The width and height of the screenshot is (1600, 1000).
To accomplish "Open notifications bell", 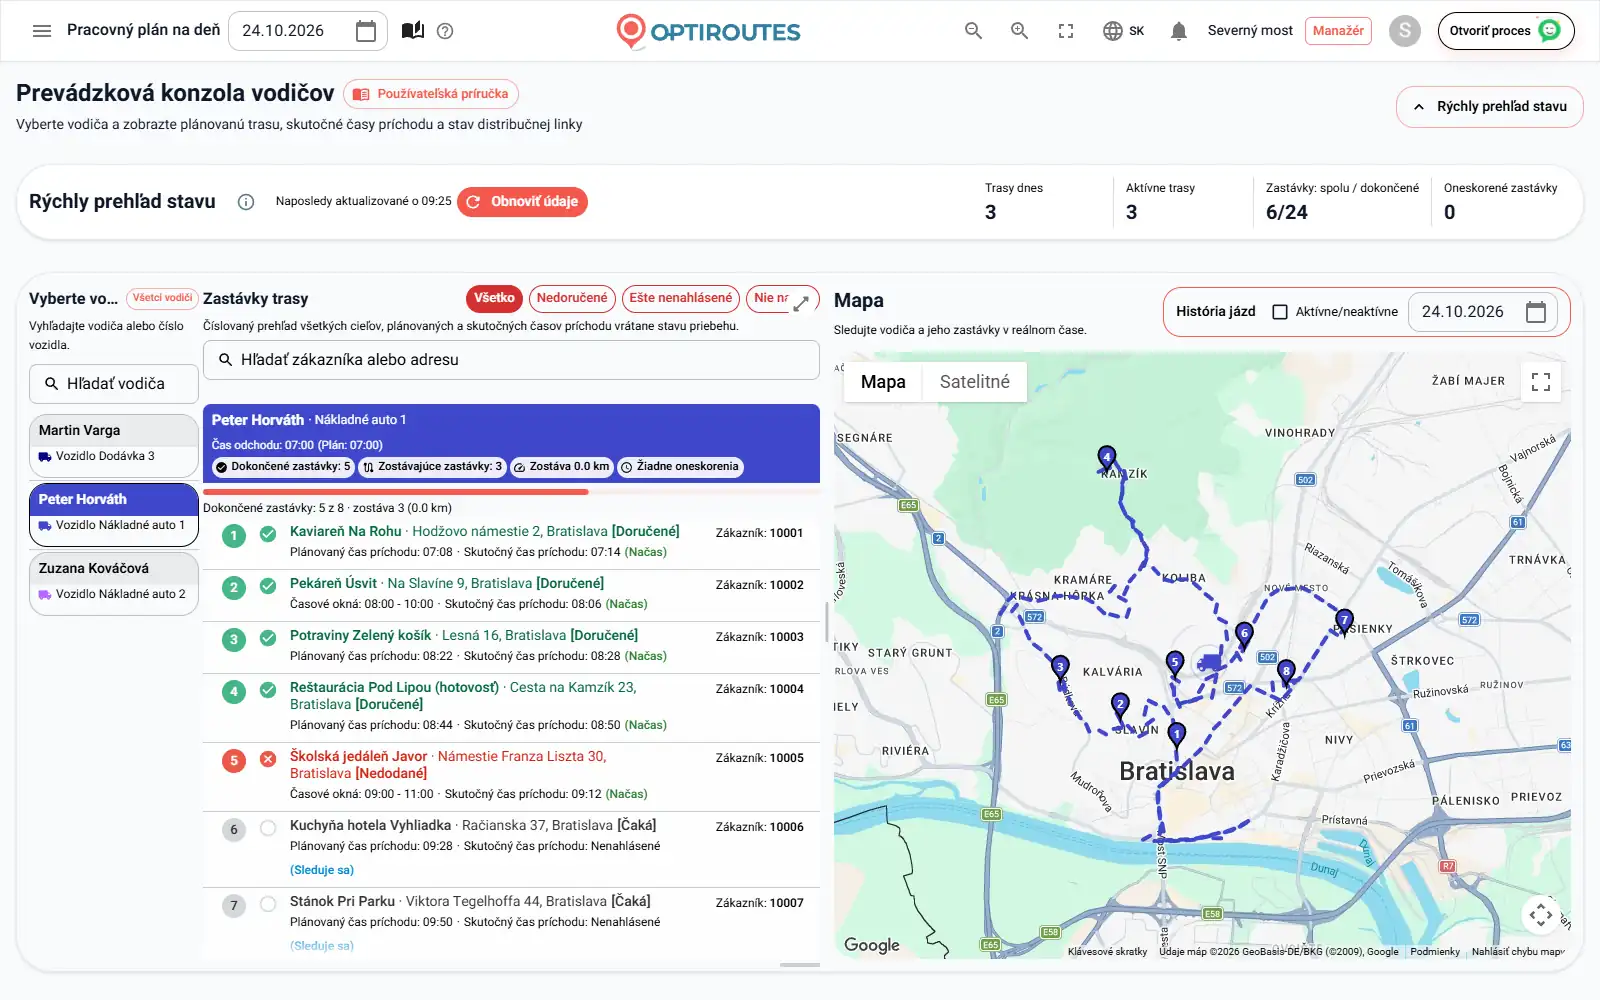I will (x=1179, y=31).
